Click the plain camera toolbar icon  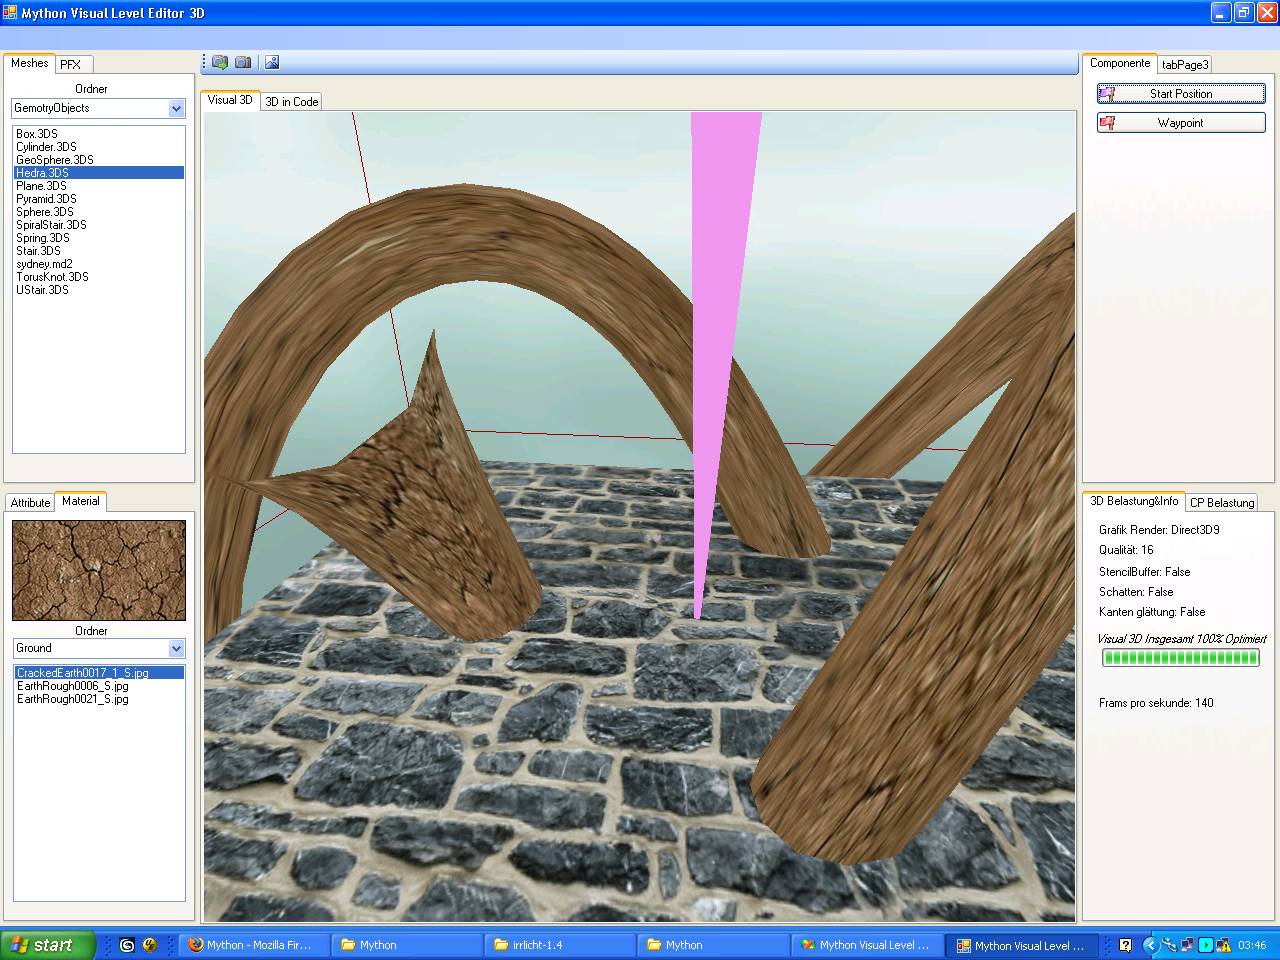pos(243,62)
